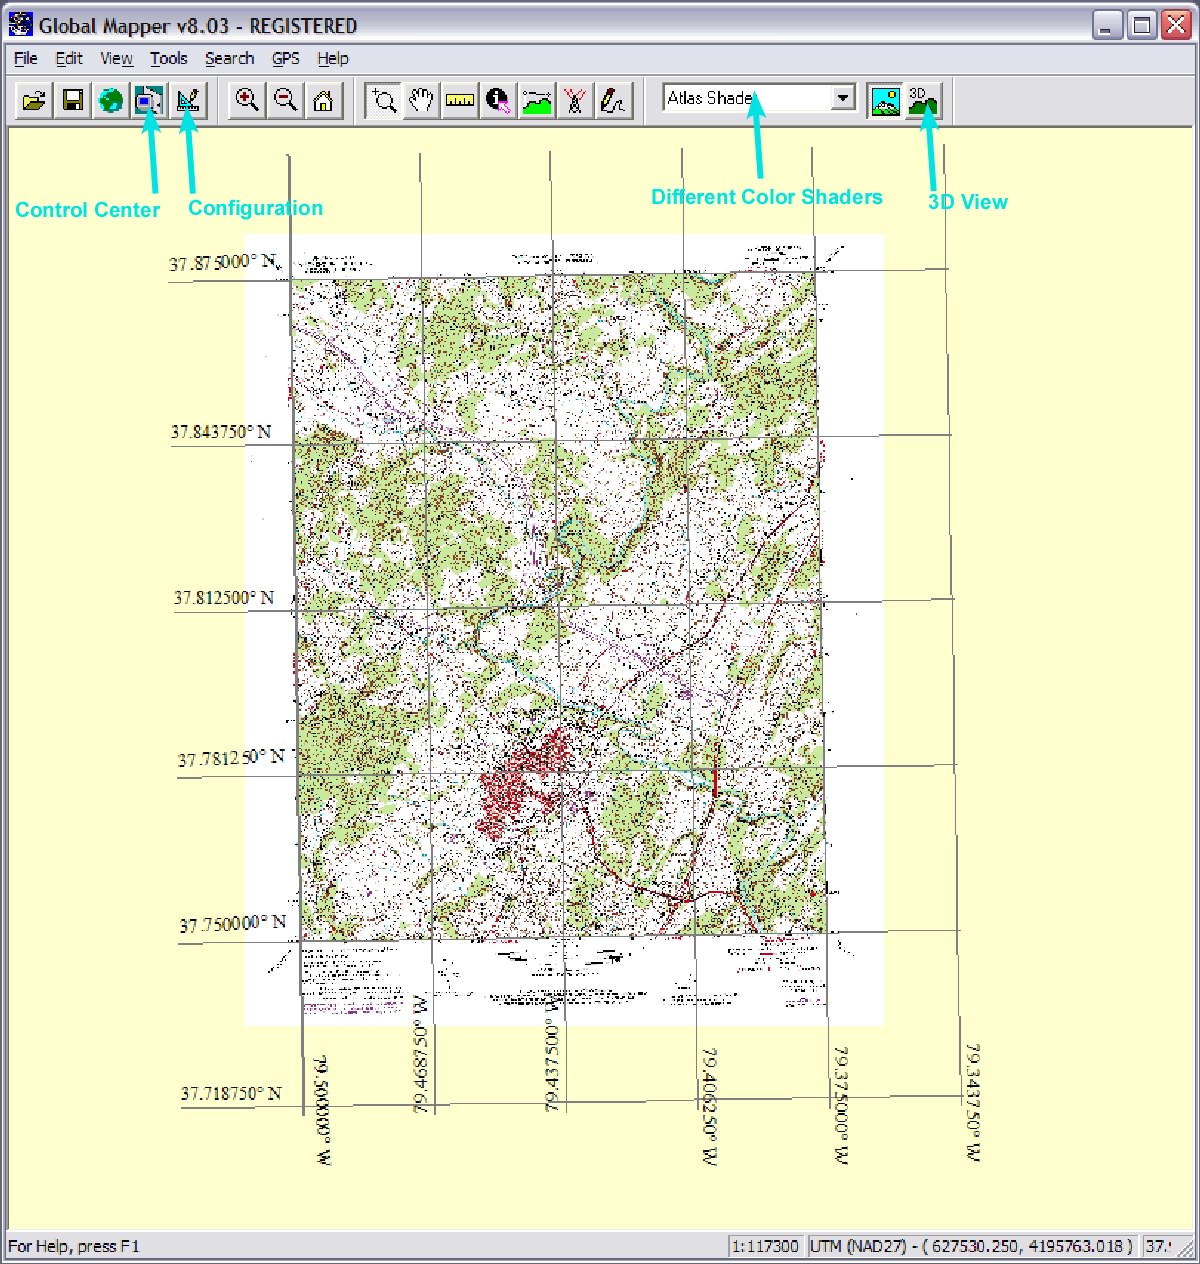Click the globe download online data icon

[x=111, y=101]
